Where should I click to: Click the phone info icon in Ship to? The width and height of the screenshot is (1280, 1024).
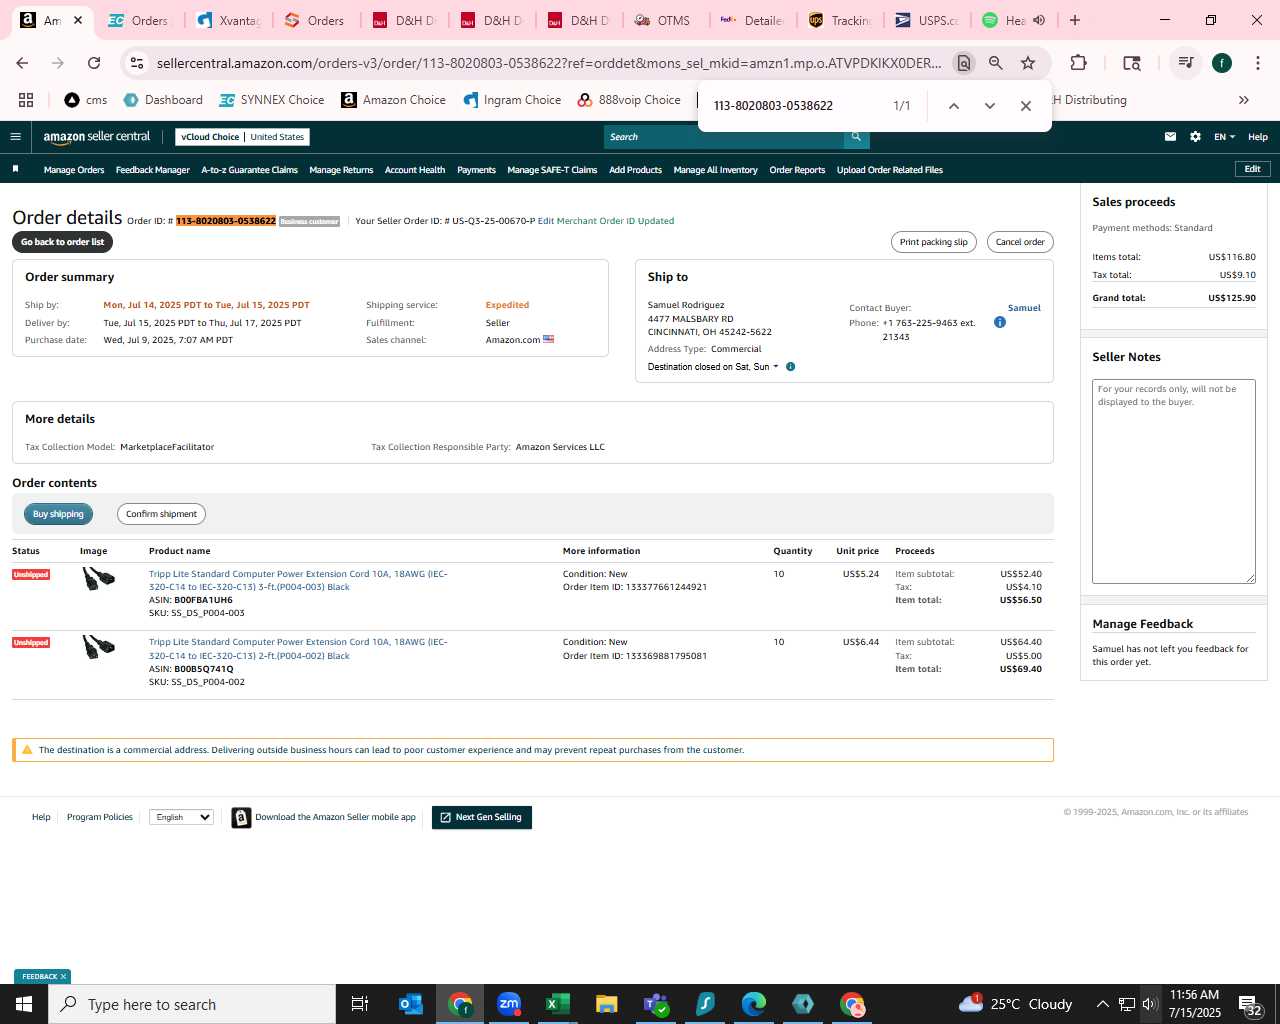[1000, 322]
